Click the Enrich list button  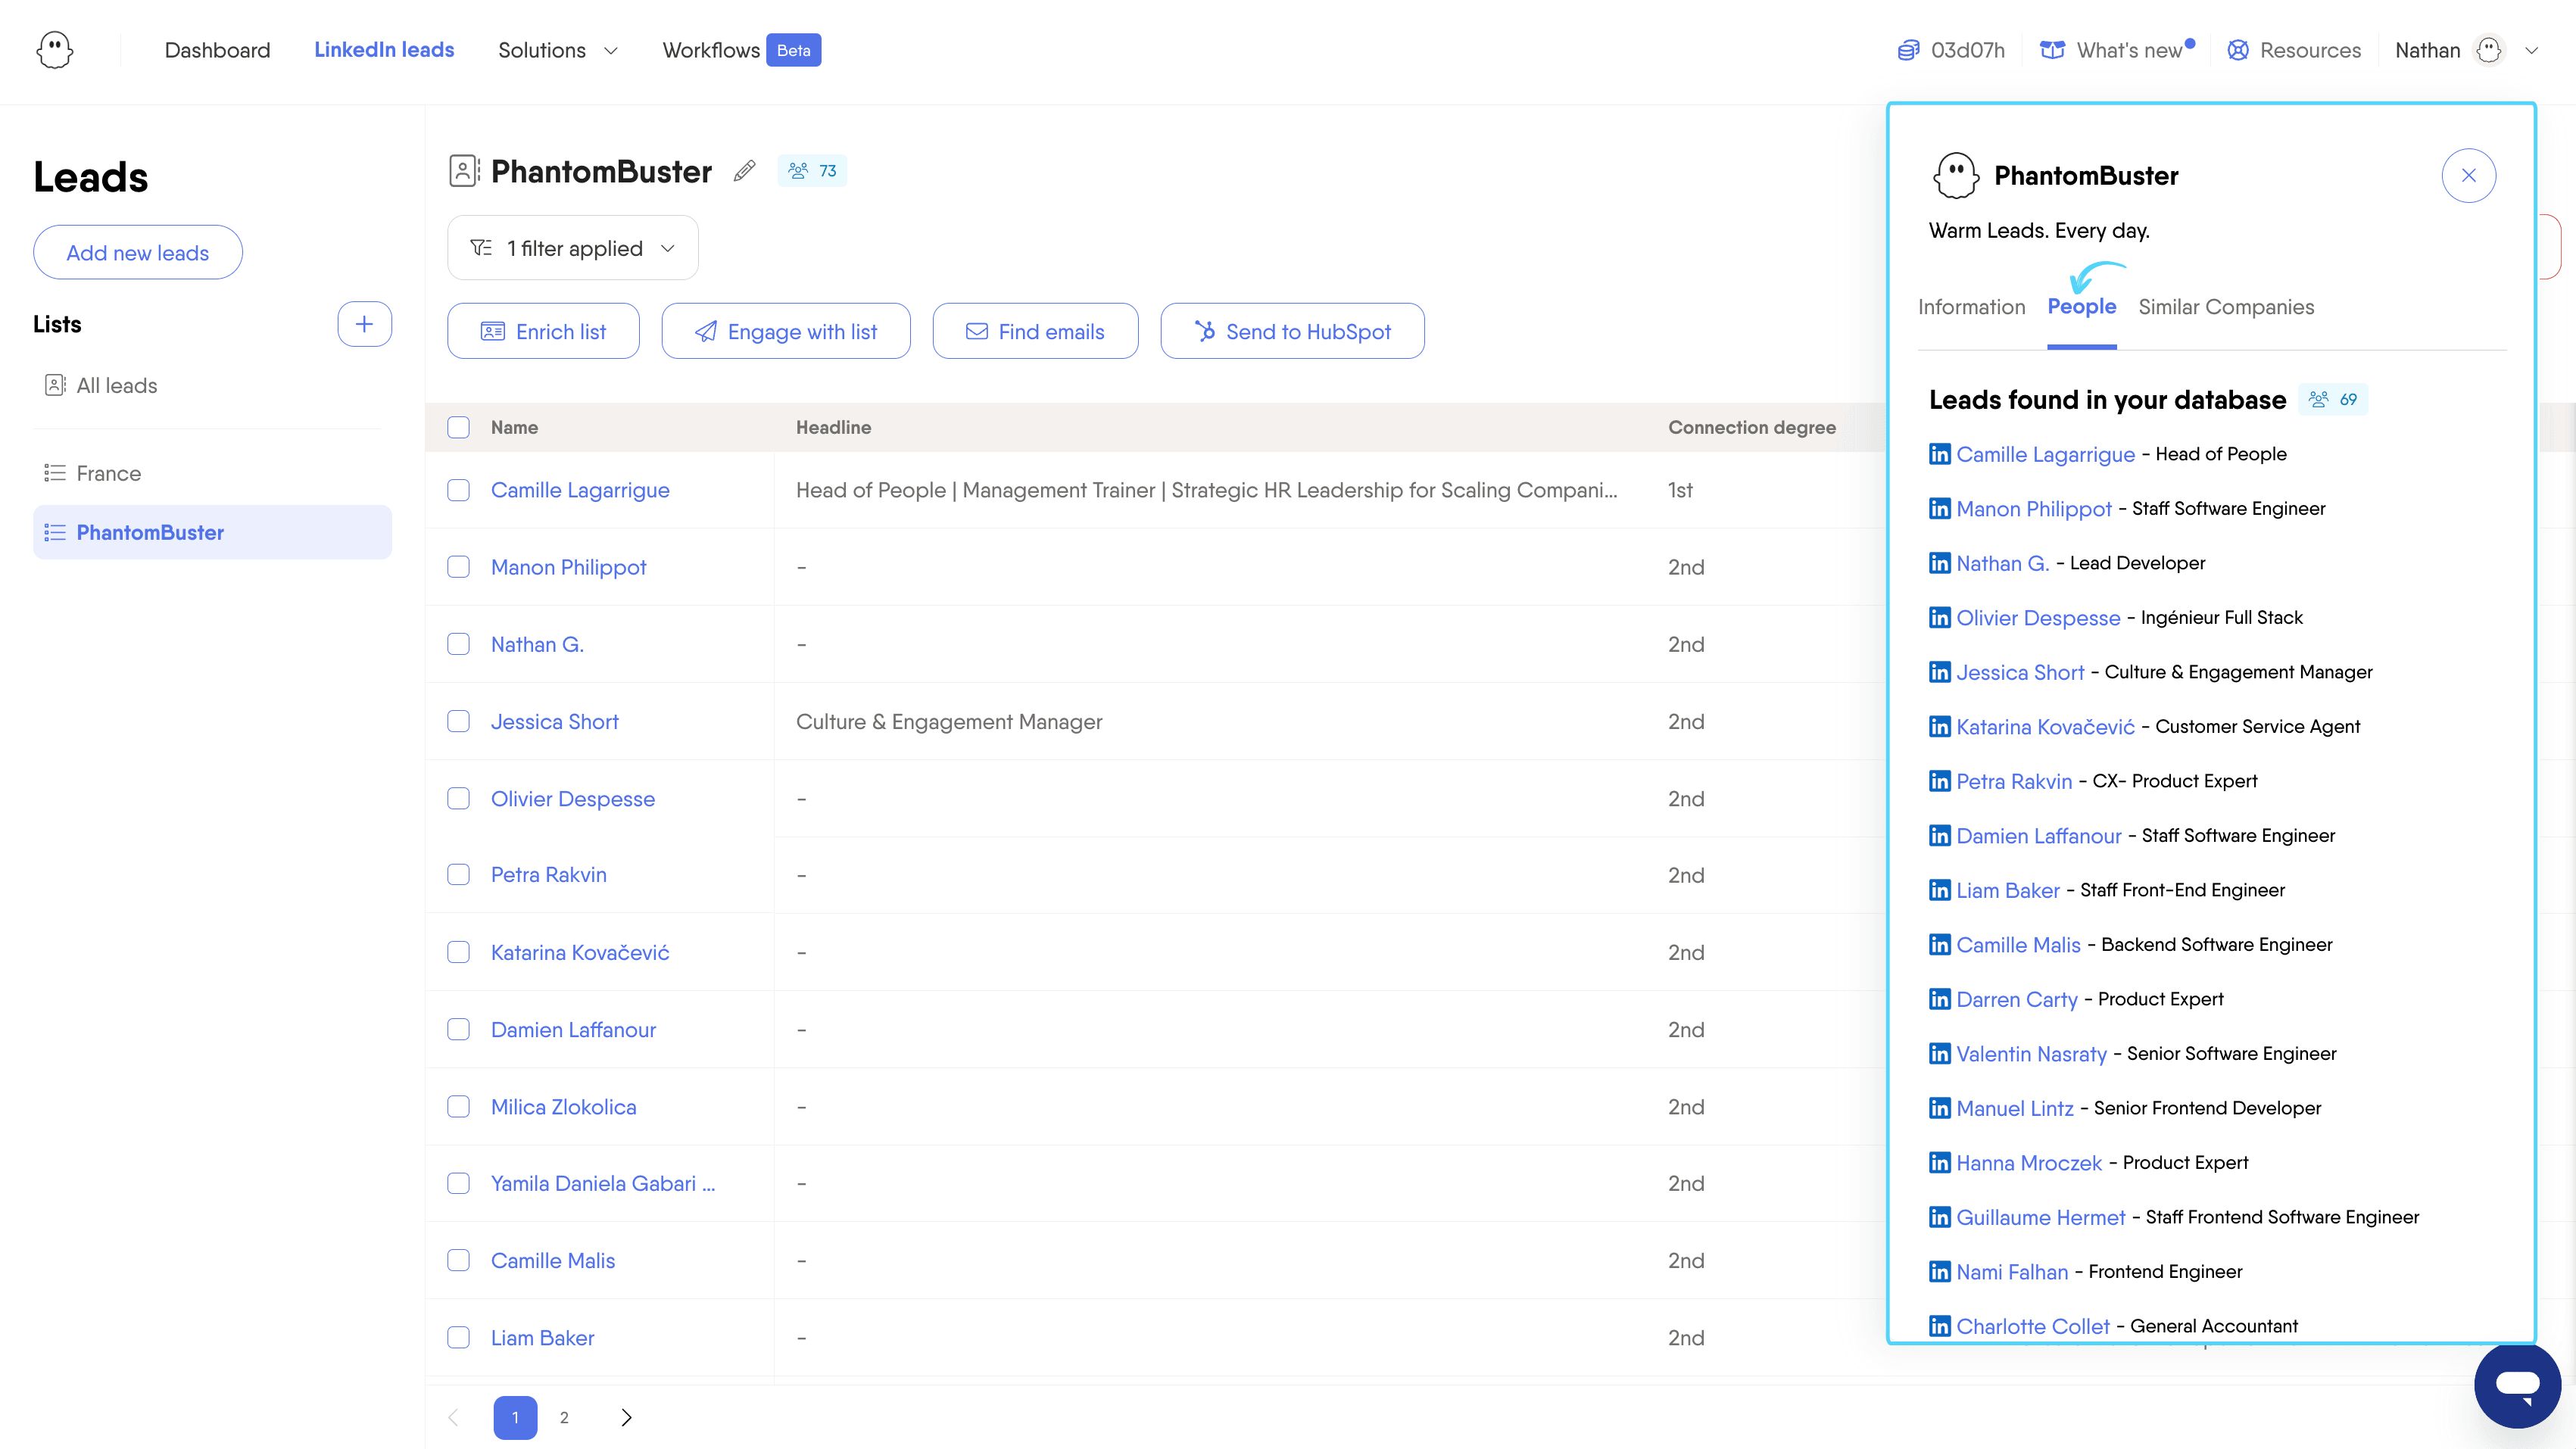tap(543, 331)
